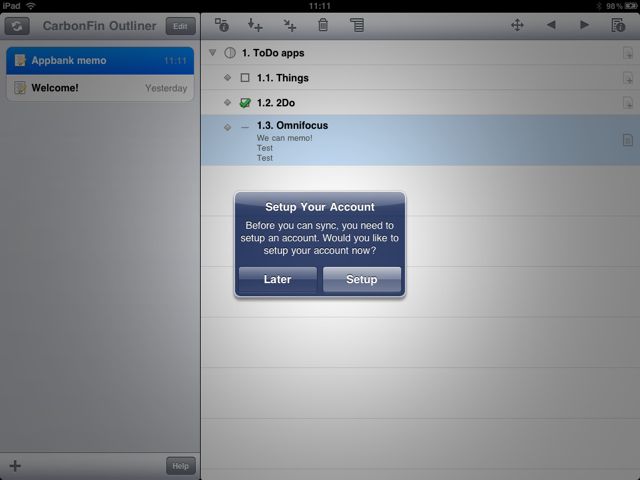Uncheck the 1.2. 2Do checkbox
The image size is (640, 480).
click(x=245, y=102)
